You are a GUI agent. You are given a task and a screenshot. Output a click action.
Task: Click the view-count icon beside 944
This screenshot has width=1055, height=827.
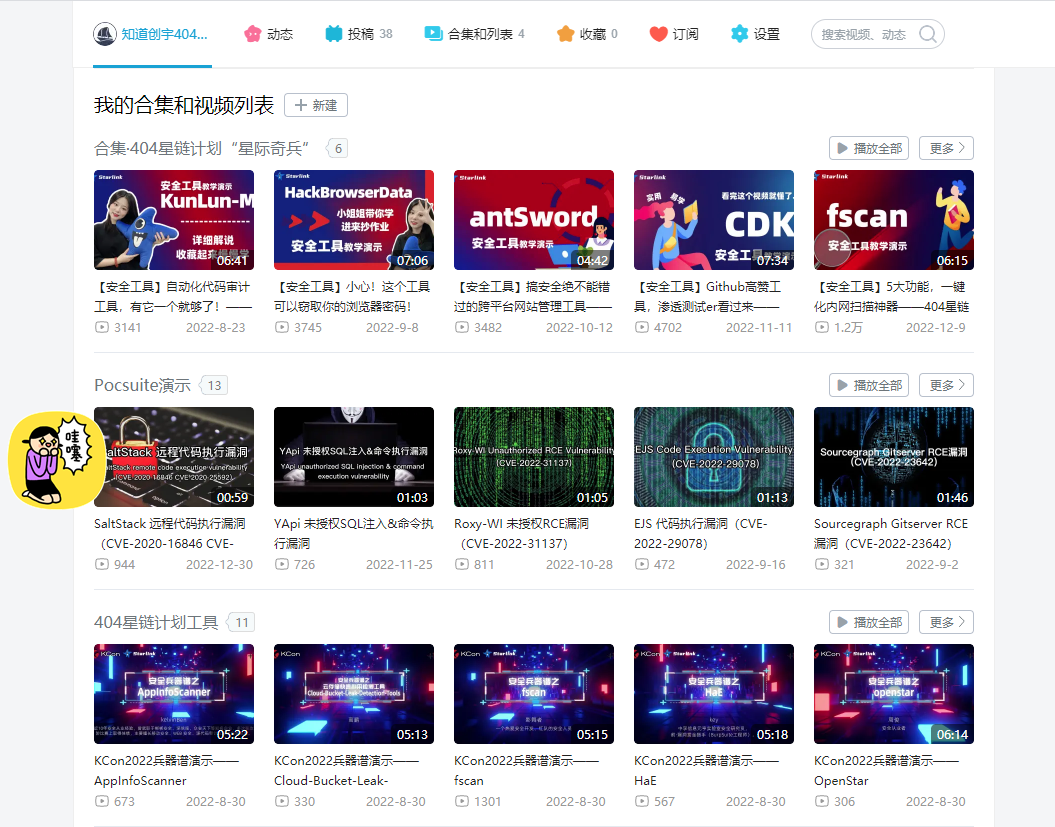[102, 564]
